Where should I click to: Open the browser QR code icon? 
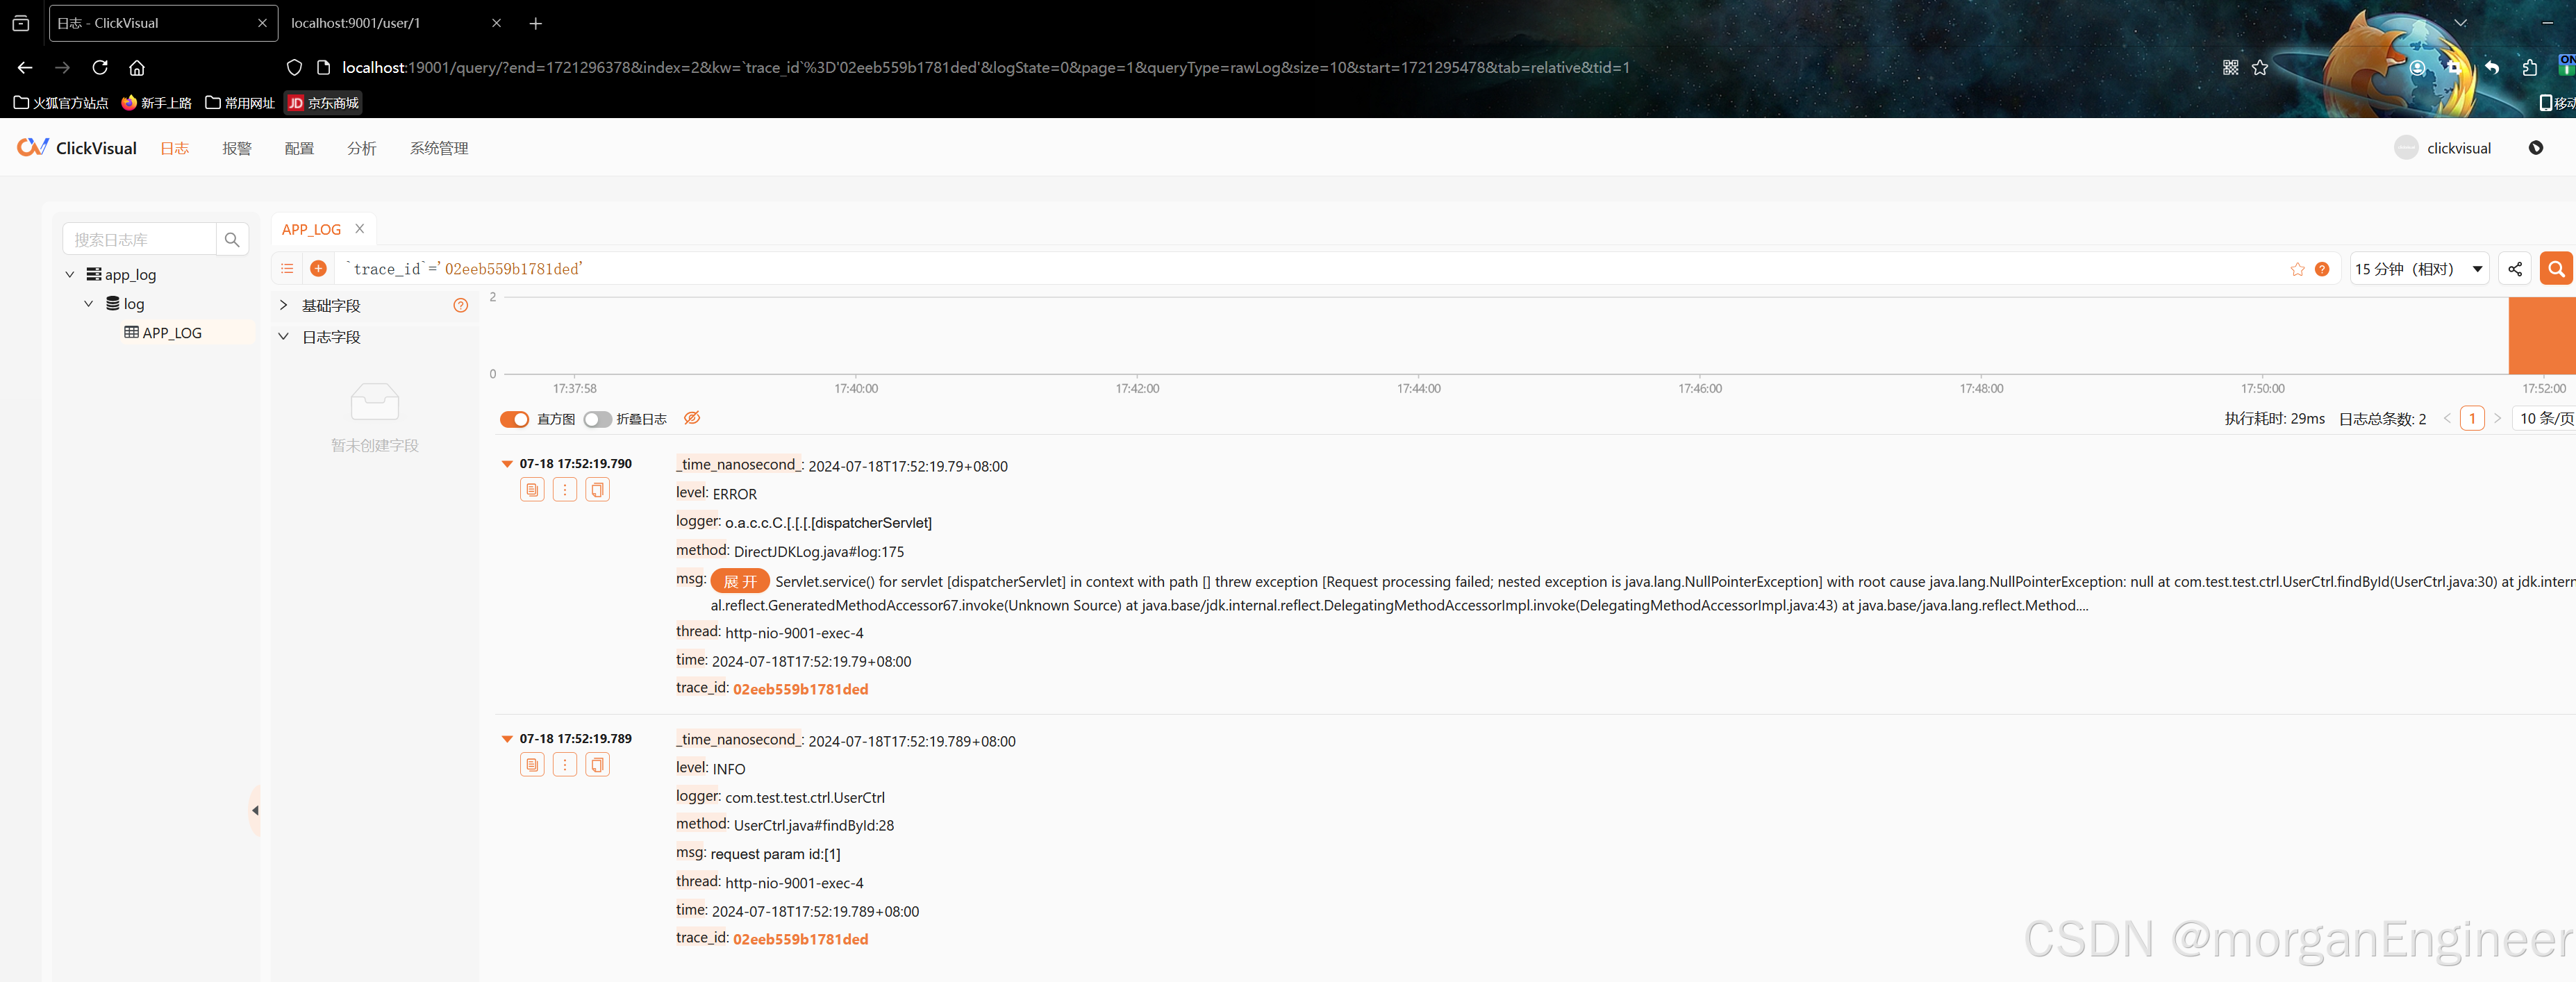tap(2230, 68)
